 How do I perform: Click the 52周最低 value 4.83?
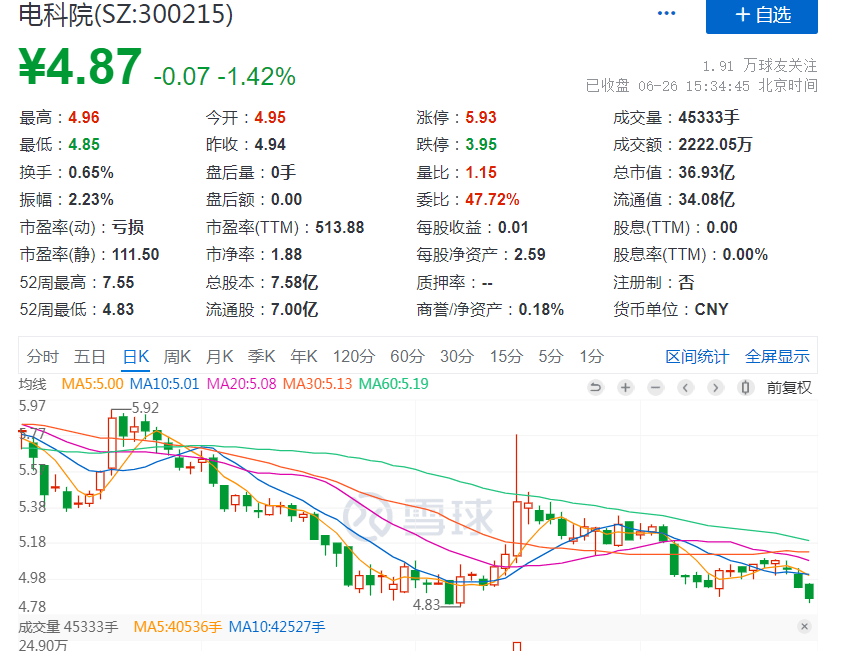tap(118, 310)
